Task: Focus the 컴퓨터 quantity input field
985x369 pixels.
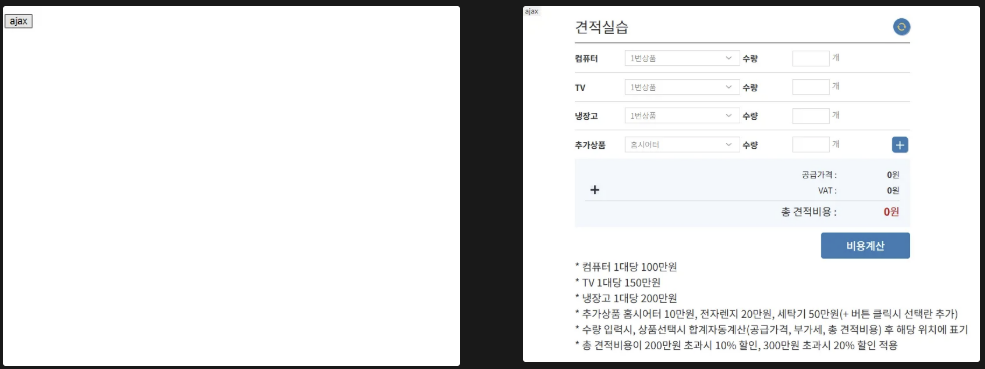Action: (x=810, y=58)
